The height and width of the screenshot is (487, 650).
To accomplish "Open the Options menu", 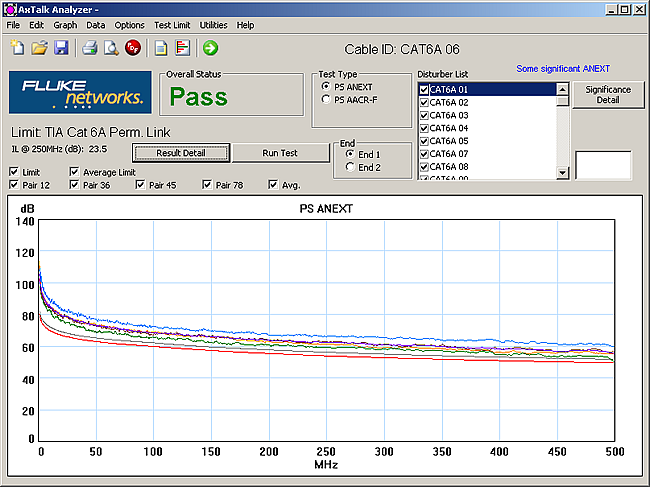I will coord(129,25).
